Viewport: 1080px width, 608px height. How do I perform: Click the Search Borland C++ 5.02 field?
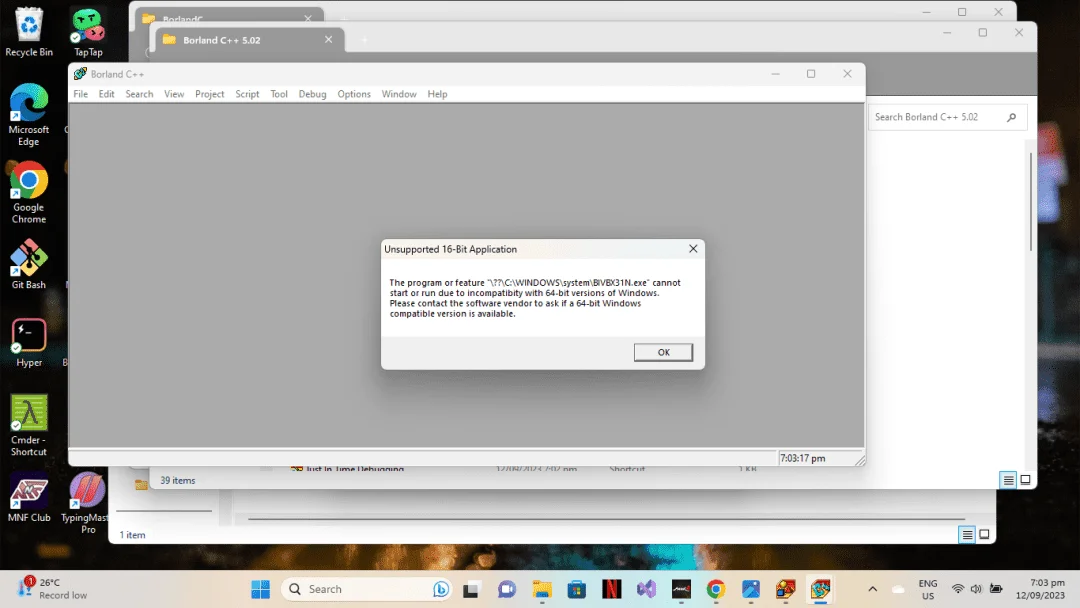[x=948, y=117]
